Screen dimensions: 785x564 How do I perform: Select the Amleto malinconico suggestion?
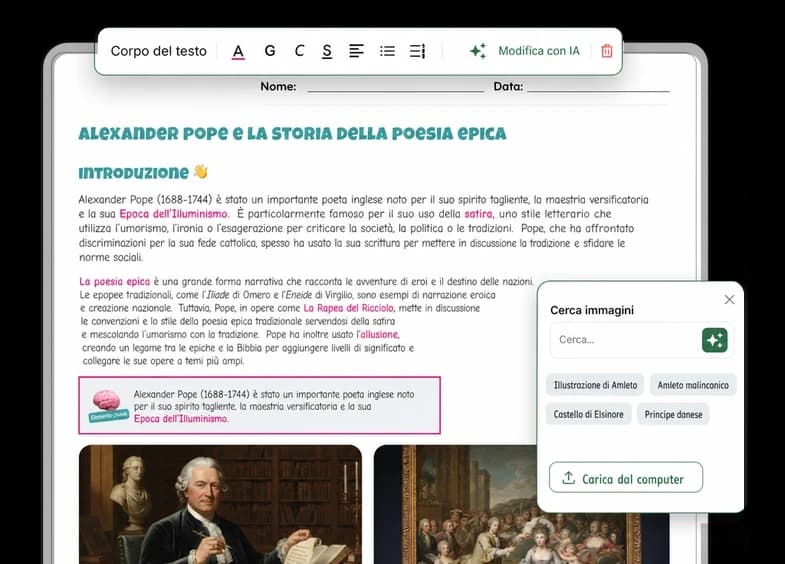pyautogui.click(x=693, y=385)
